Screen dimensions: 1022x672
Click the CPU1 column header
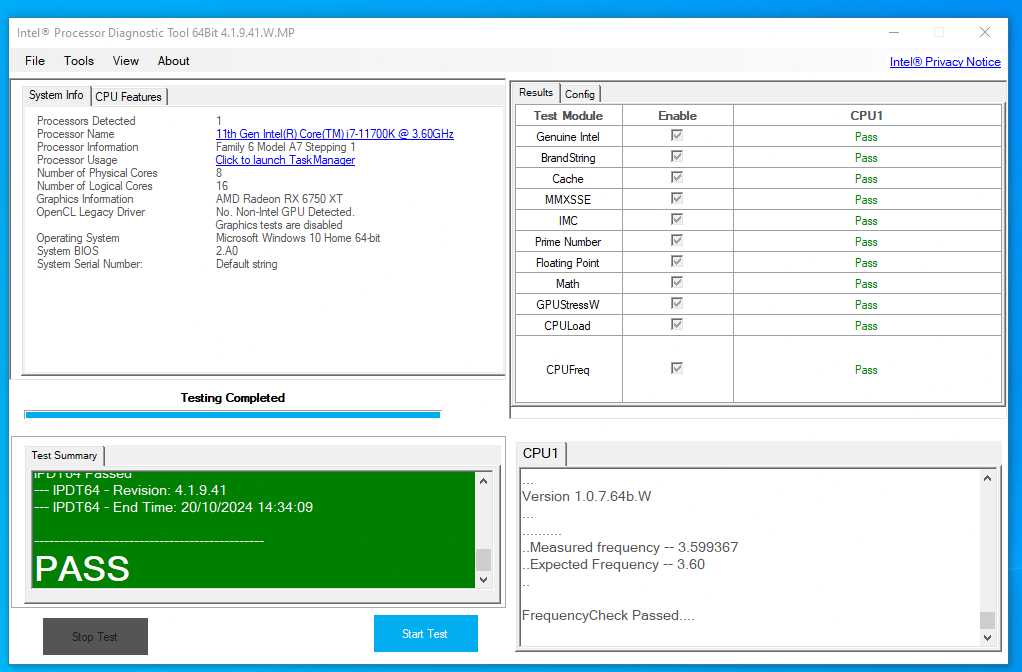tap(866, 115)
